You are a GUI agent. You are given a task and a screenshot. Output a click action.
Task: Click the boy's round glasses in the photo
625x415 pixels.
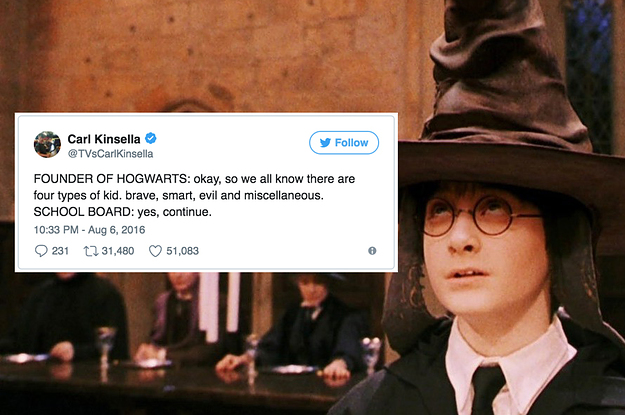[x=480, y=216]
